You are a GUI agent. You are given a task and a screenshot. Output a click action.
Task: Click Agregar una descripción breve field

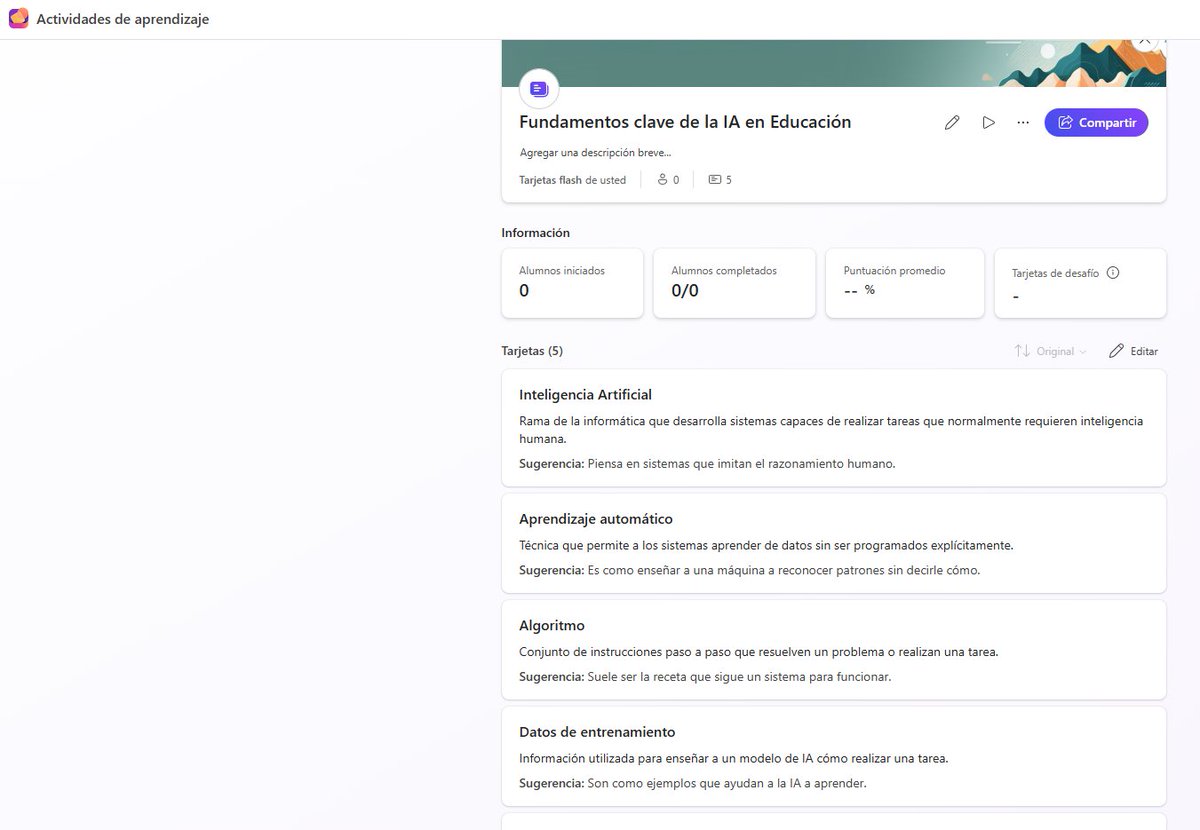595,153
